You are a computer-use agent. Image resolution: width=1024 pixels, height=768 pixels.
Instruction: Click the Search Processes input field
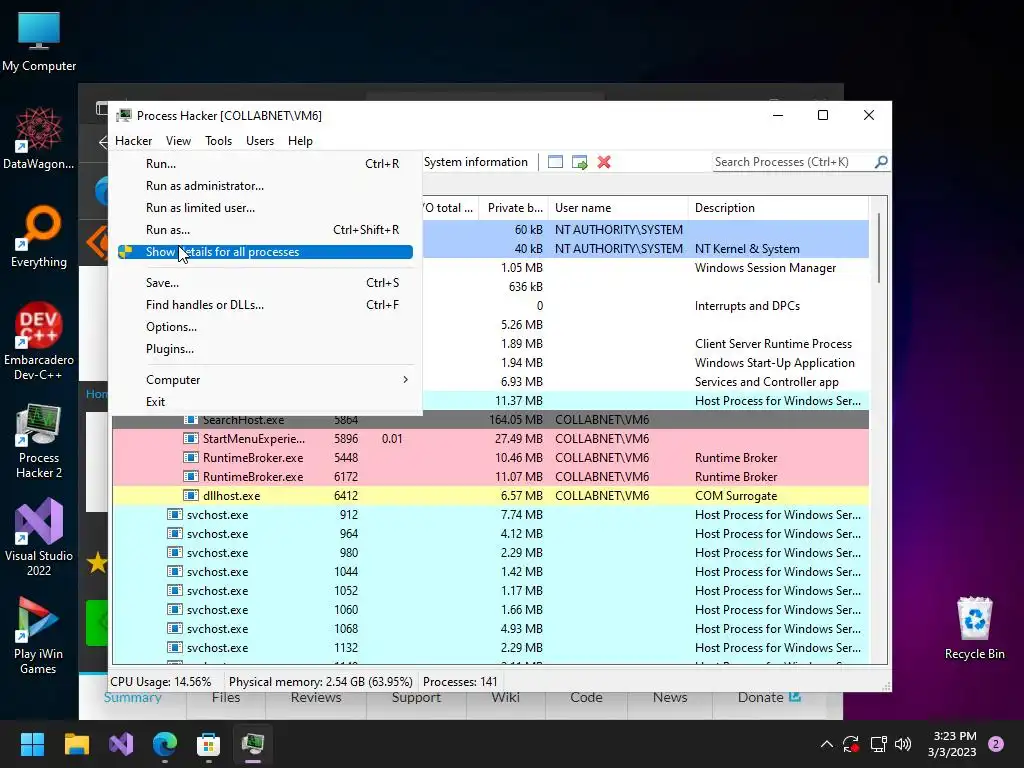(793, 162)
